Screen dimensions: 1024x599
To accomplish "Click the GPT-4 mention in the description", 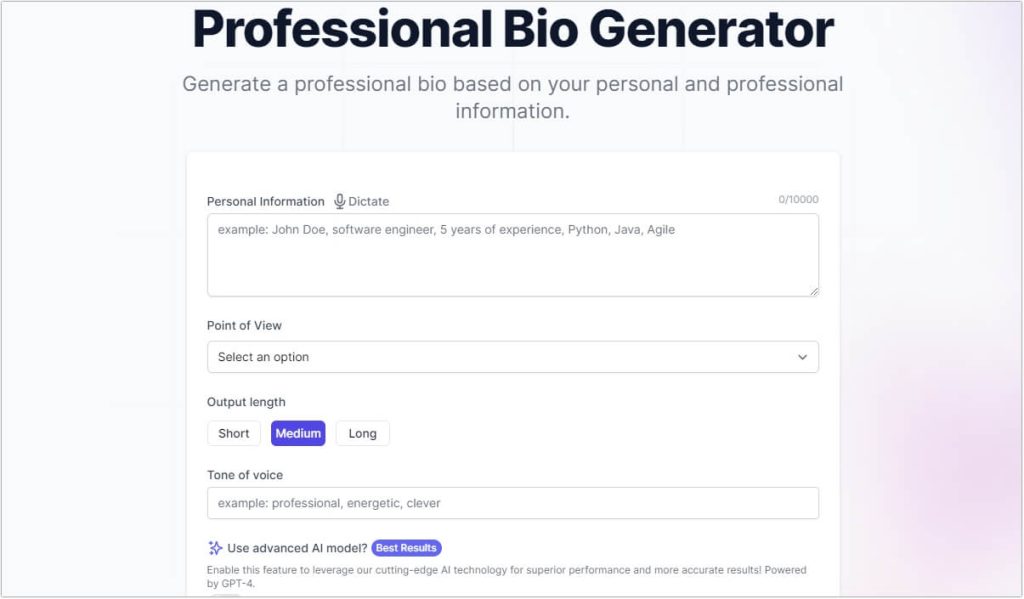I will point(234,582).
